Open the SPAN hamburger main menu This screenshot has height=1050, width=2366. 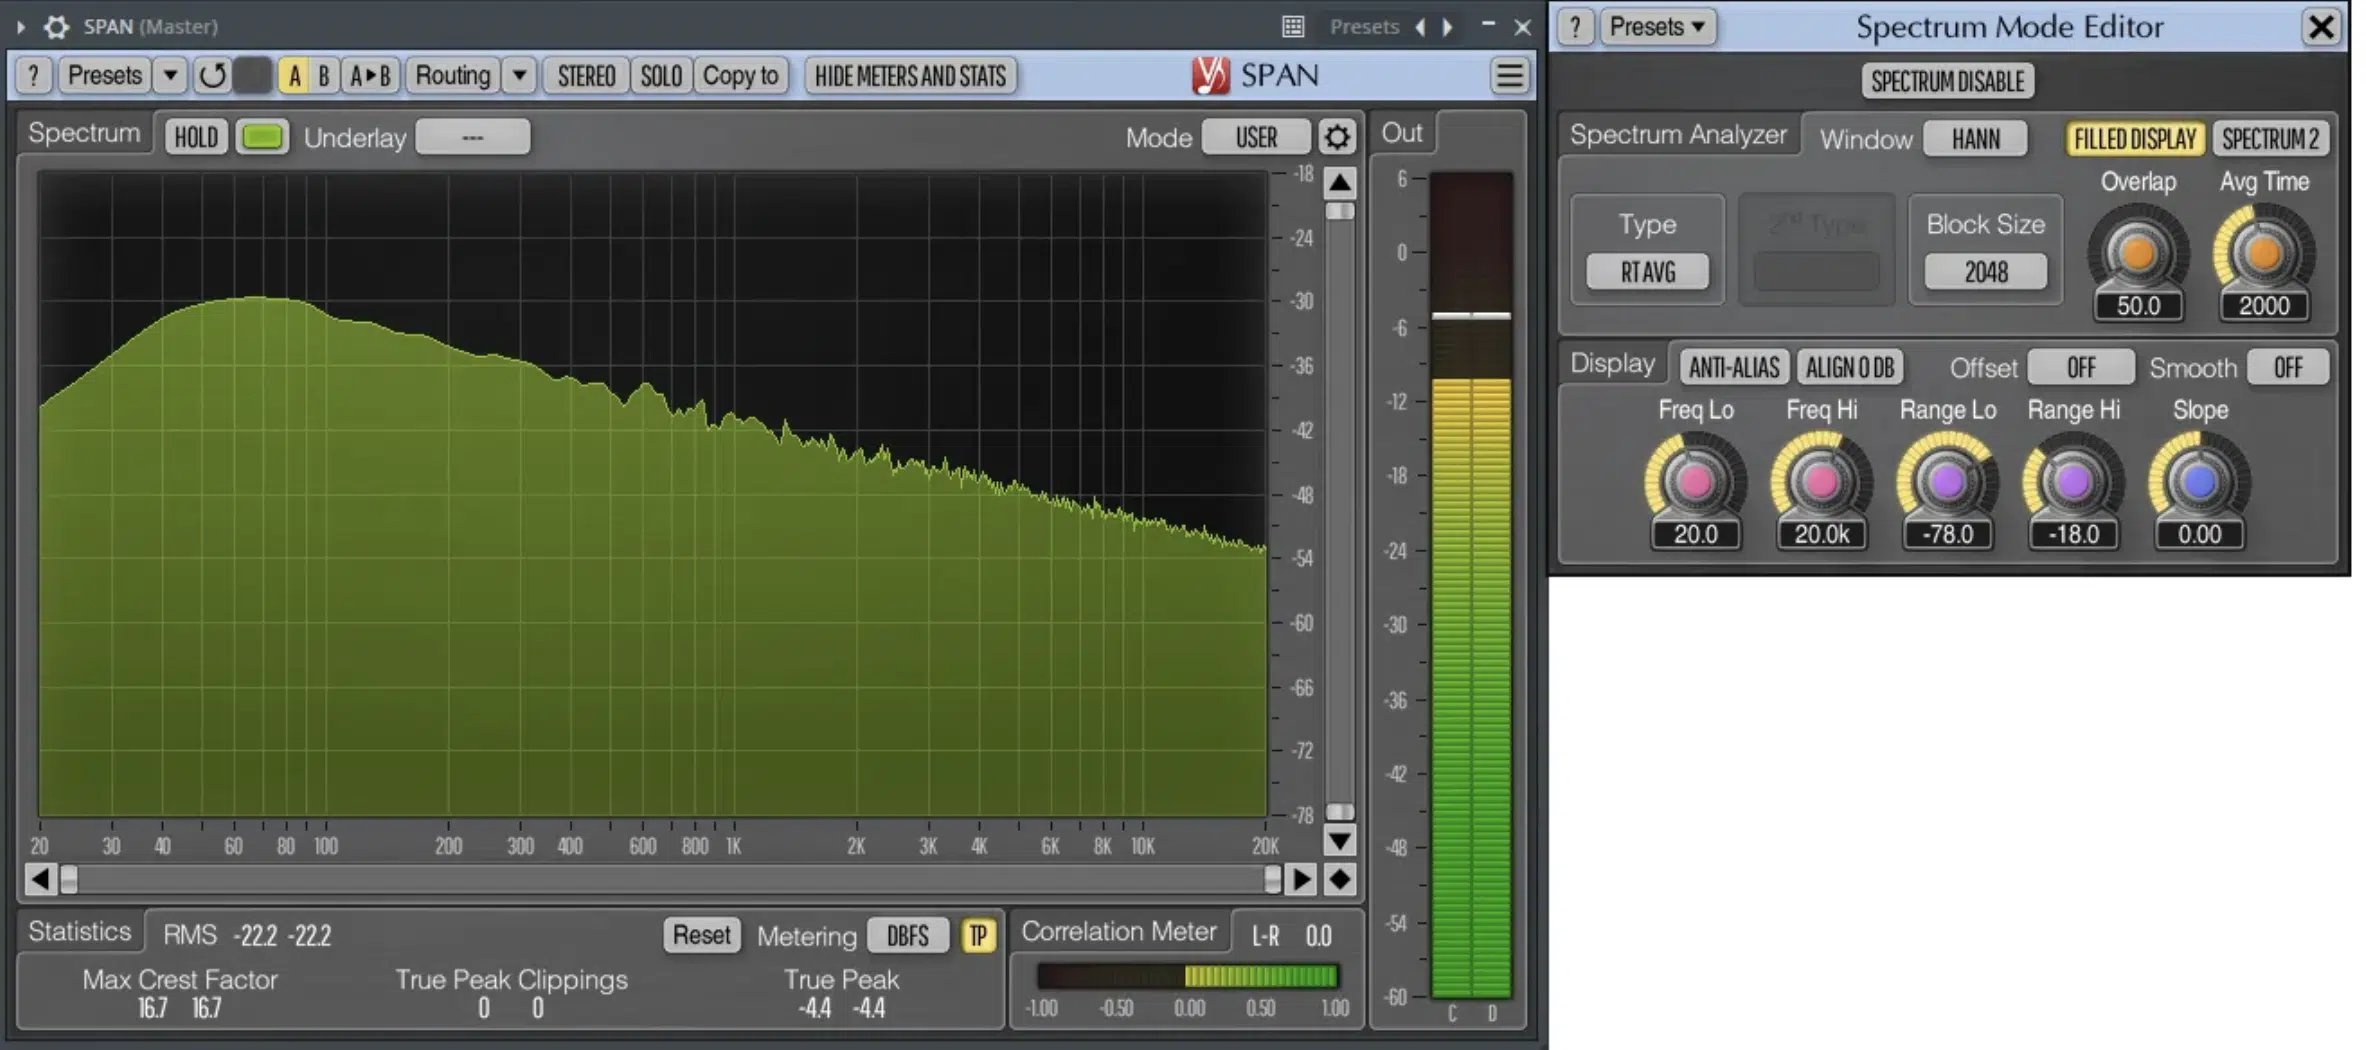pos(1509,76)
